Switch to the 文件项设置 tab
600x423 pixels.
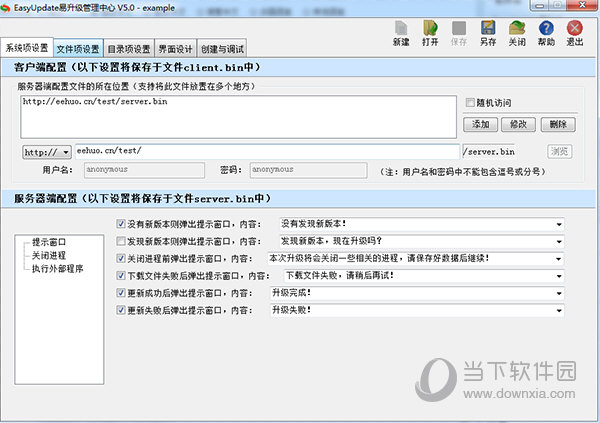click(78, 49)
